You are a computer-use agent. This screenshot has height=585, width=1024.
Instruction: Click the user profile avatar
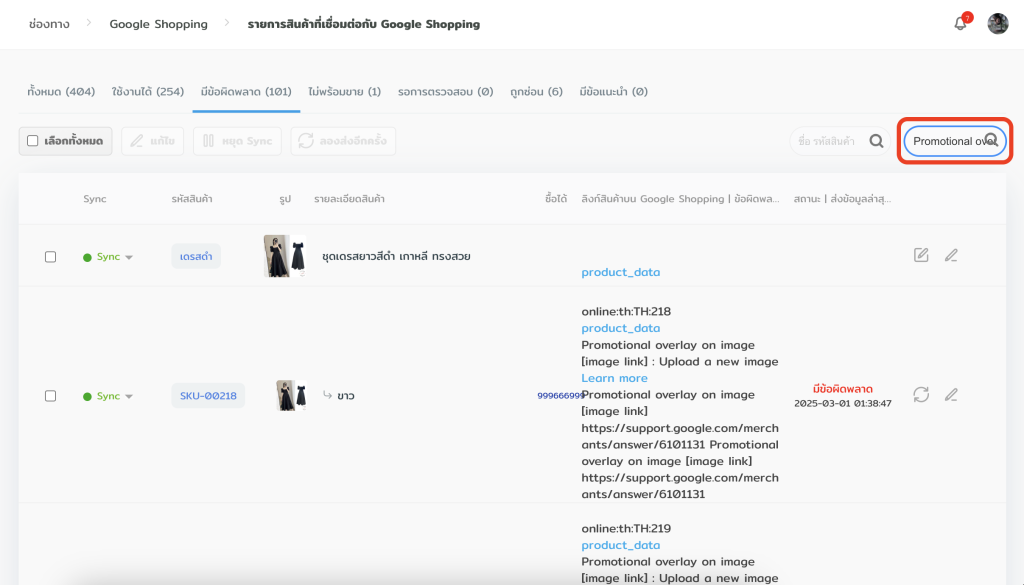(x=997, y=24)
